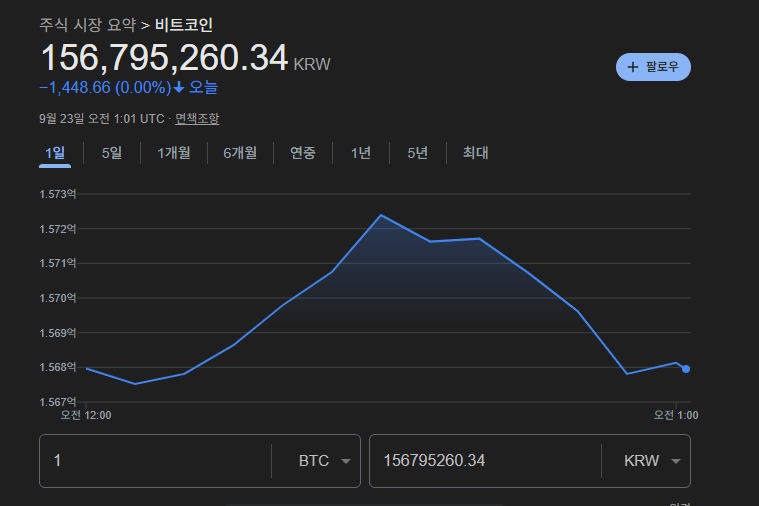Click the 오전 1:00 time label
This screenshot has width=759, height=506.
[x=676, y=415]
